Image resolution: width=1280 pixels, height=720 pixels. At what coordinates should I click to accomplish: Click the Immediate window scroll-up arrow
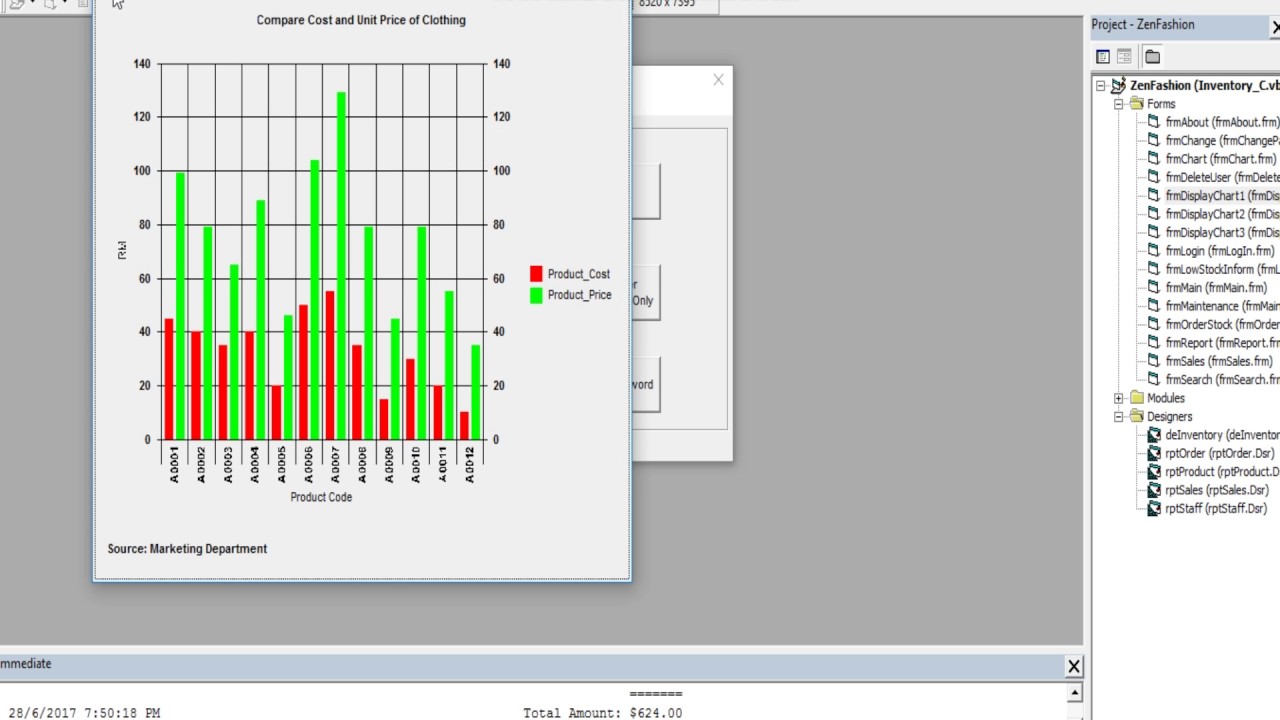tap(1075, 692)
